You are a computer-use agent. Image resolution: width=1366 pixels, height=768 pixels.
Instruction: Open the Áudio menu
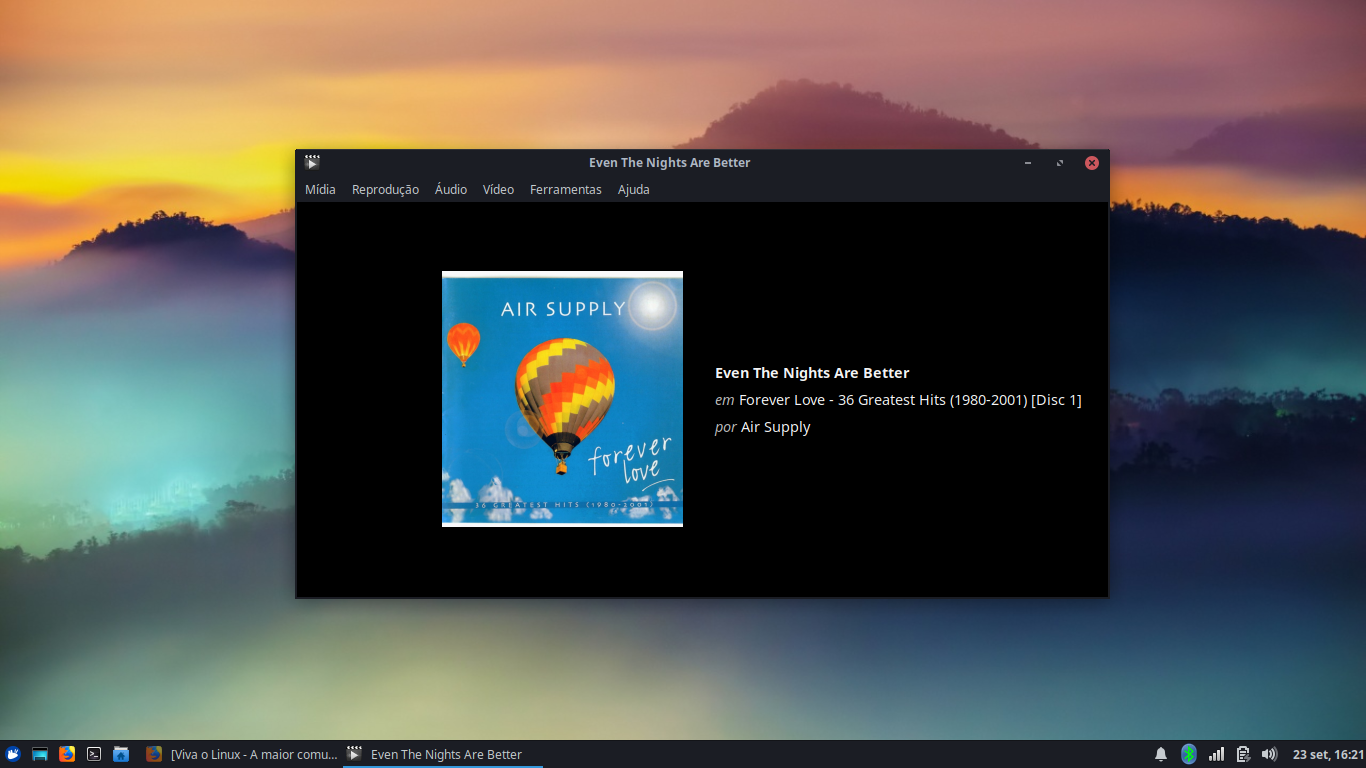click(x=451, y=189)
